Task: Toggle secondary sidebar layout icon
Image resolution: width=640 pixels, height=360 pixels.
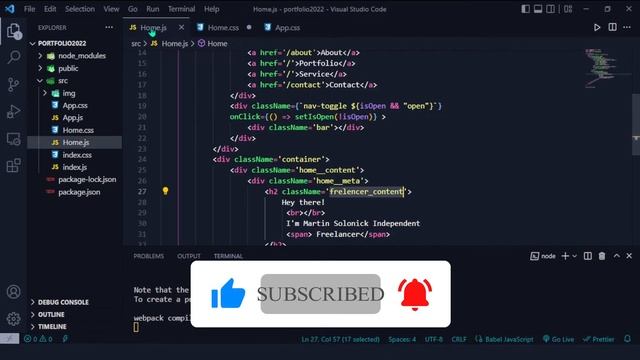Action: pos(551,9)
